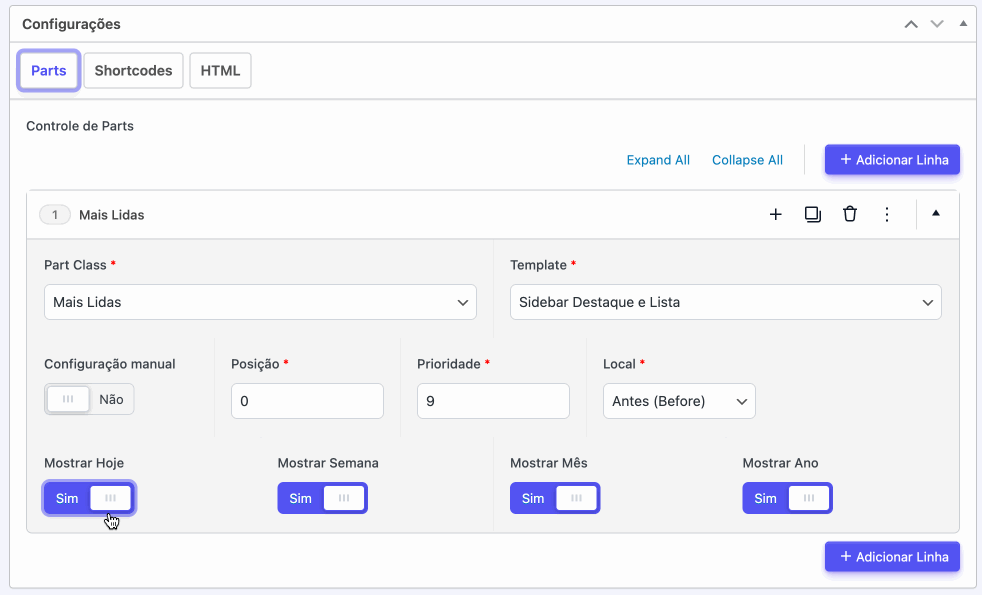Collapse the Mais Lidas row with triangle icon
The width and height of the screenshot is (982, 595).
[x=936, y=213]
